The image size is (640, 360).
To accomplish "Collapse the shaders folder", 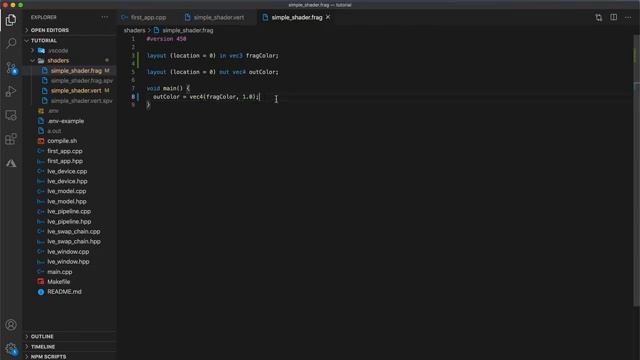I will [x=70, y=60].
